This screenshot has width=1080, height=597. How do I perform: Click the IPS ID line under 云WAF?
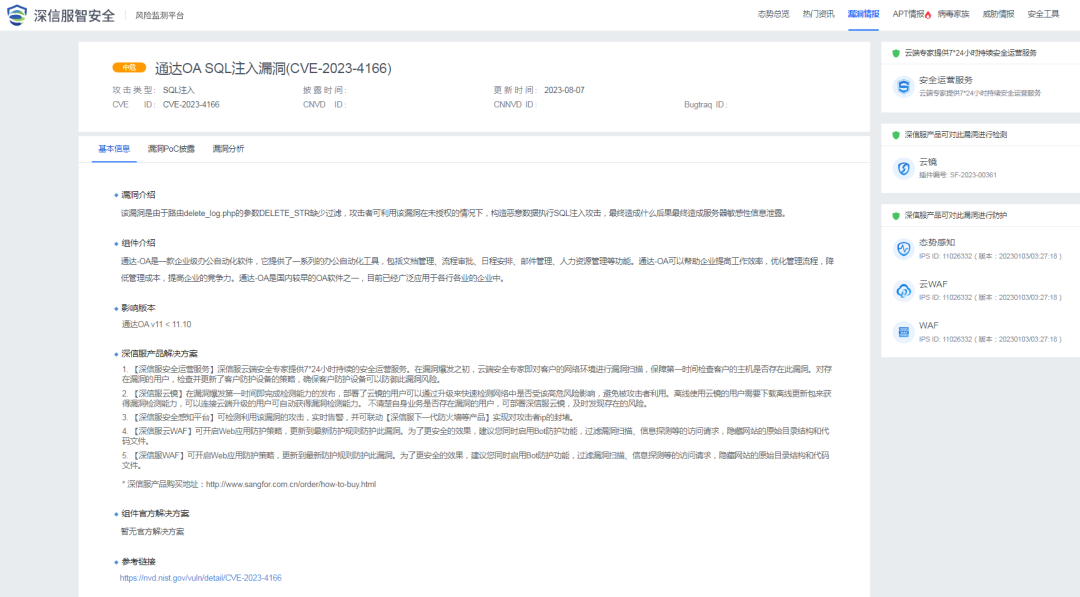click(x=990, y=297)
